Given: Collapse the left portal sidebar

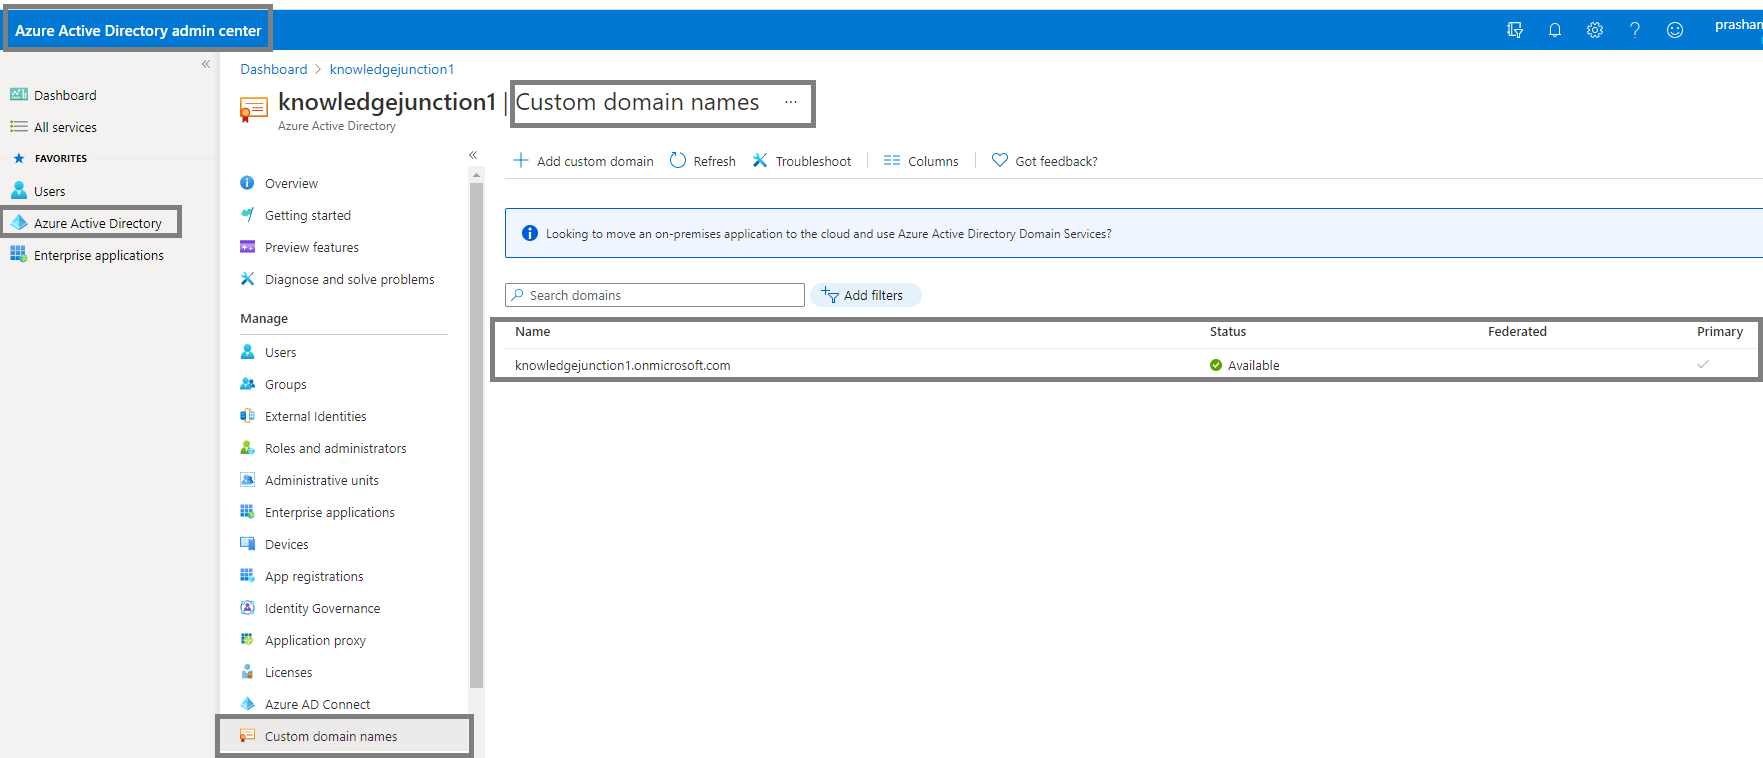Looking at the screenshot, I should pyautogui.click(x=206, y=64).
